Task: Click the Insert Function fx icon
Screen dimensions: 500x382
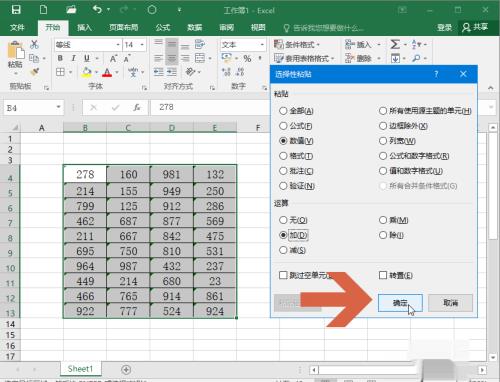Action: pos(137,107)
